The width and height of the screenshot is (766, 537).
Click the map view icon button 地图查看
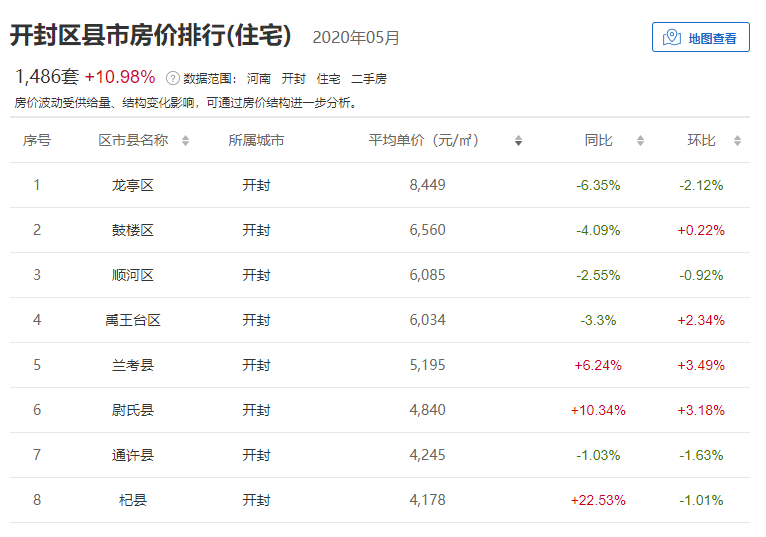(x=701, y=37)
